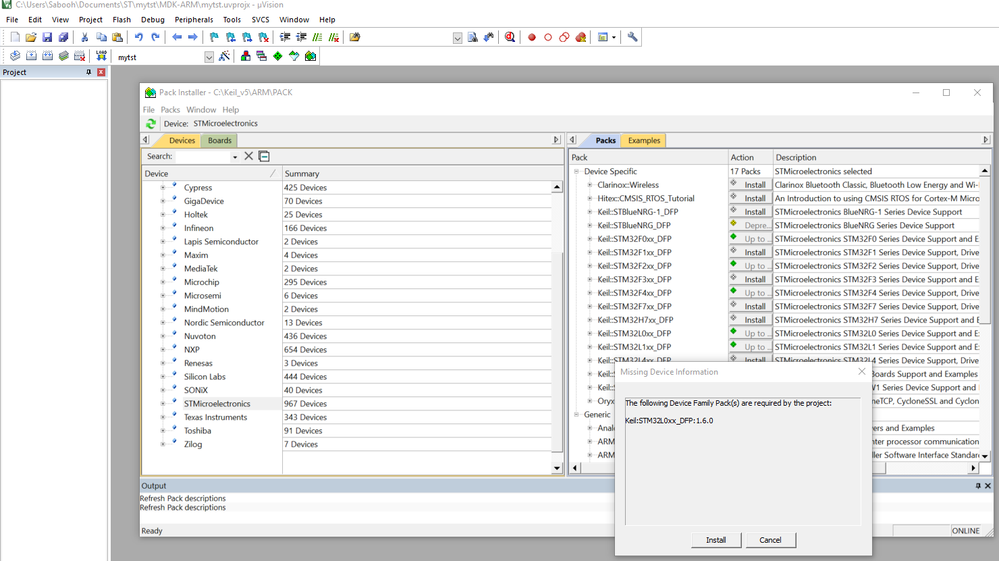Open the Packs menu in Pack Installer
This screenshot has width=999, height=561.
click(170, 110)
